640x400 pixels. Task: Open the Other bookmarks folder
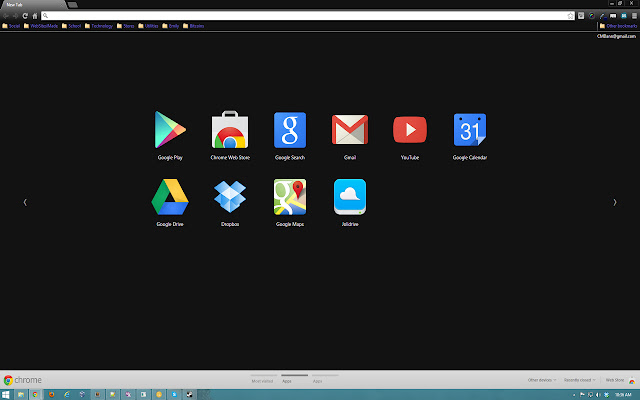pos(618,26)
